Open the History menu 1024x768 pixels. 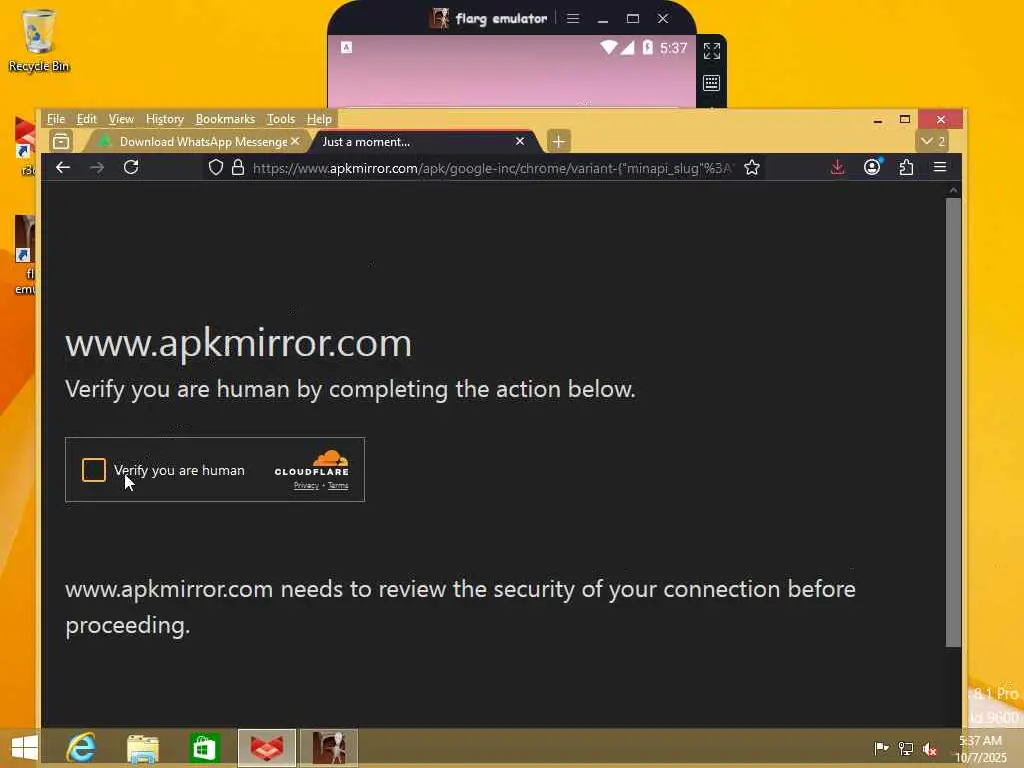pyautogui.click(x=165, y=119)
